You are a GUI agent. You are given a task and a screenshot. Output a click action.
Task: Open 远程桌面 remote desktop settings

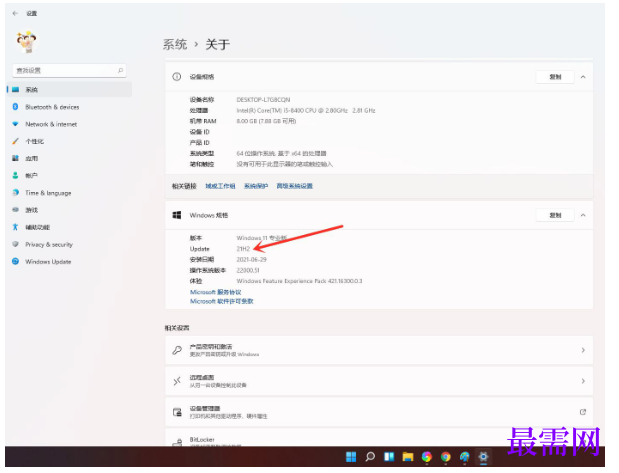[x=379, y=381]
